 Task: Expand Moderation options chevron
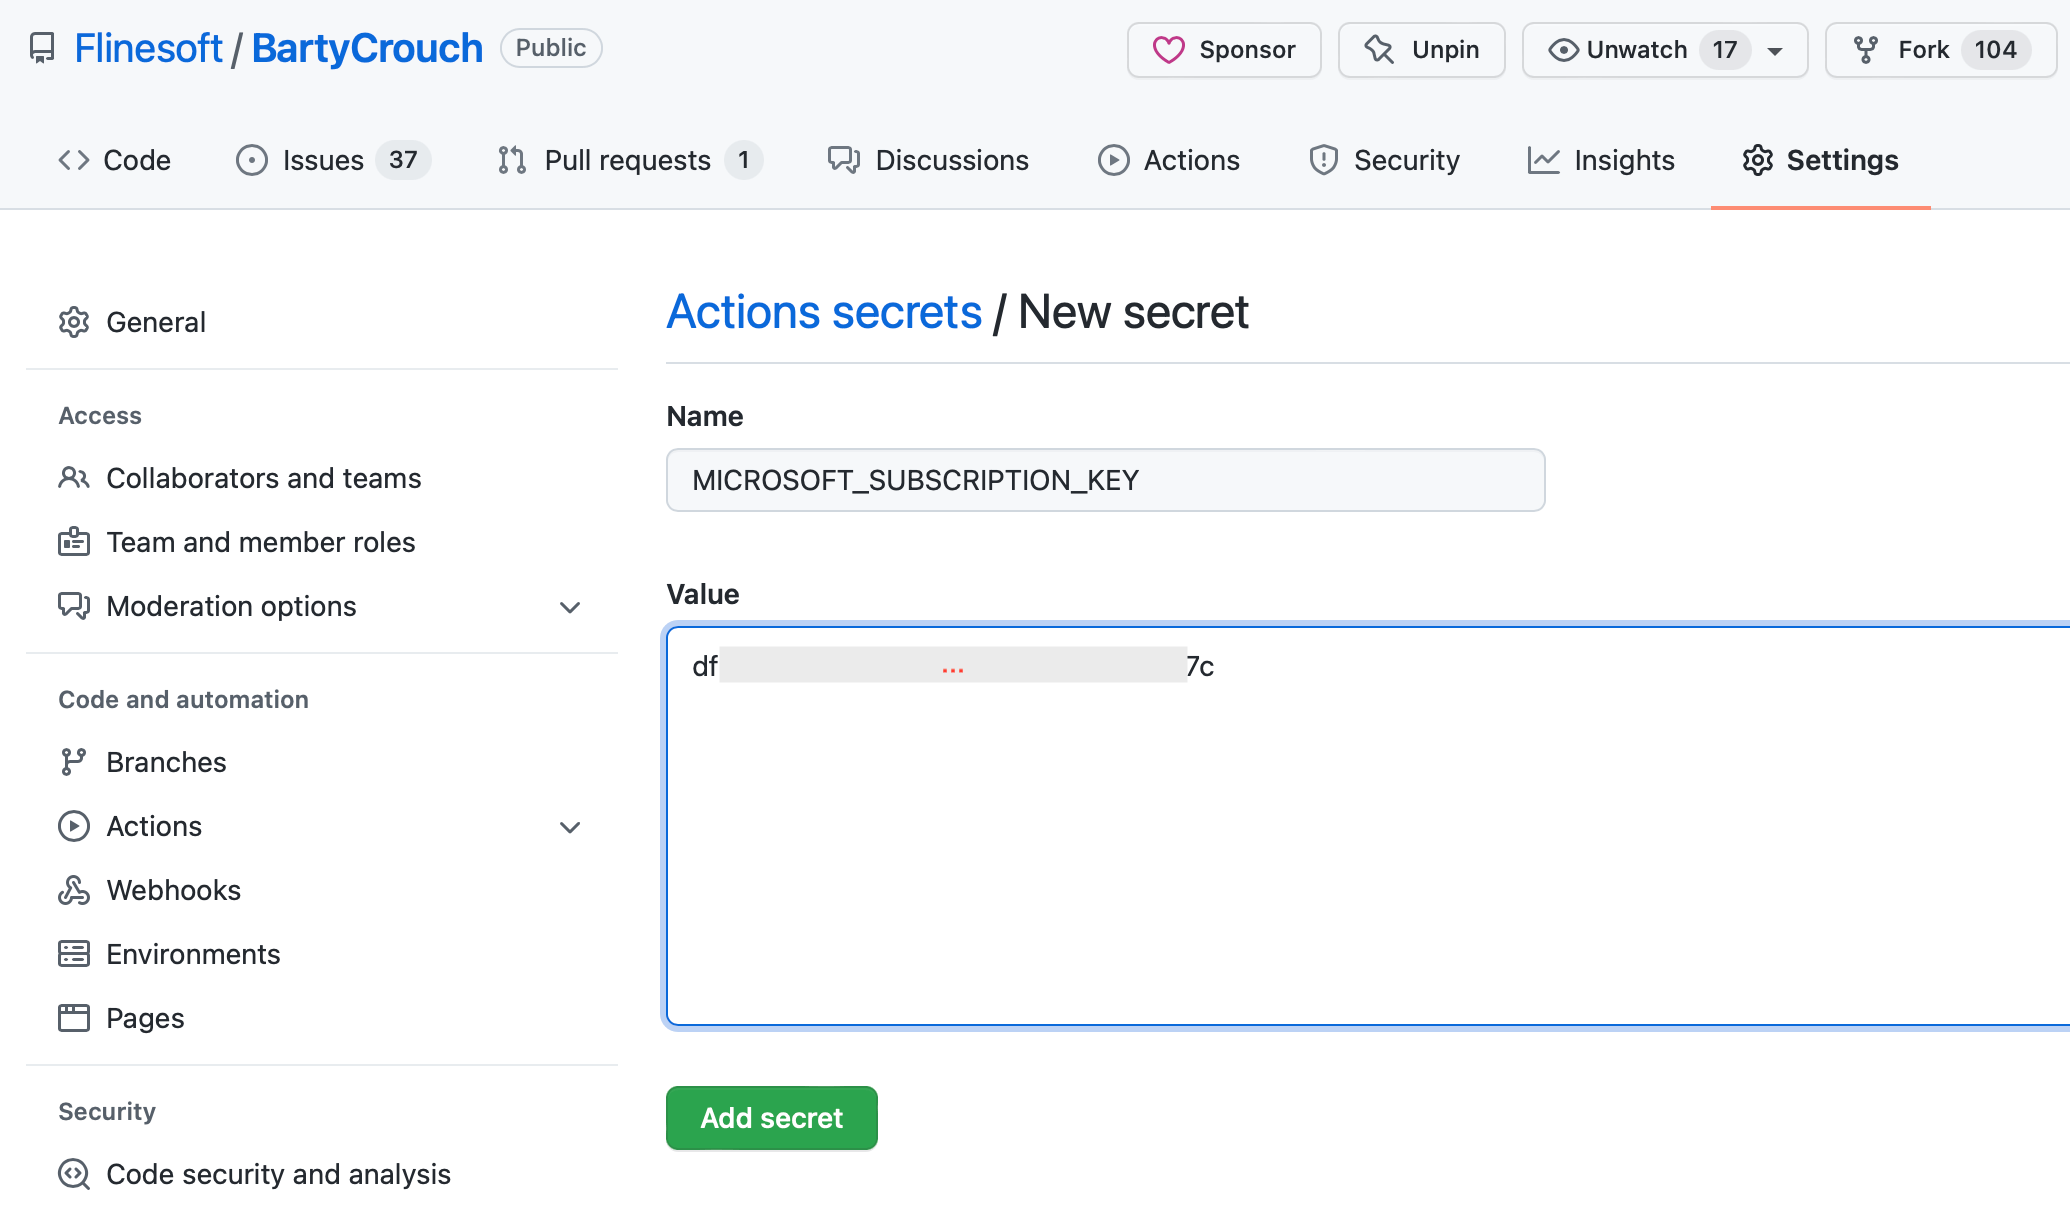[x=570, y=607]
